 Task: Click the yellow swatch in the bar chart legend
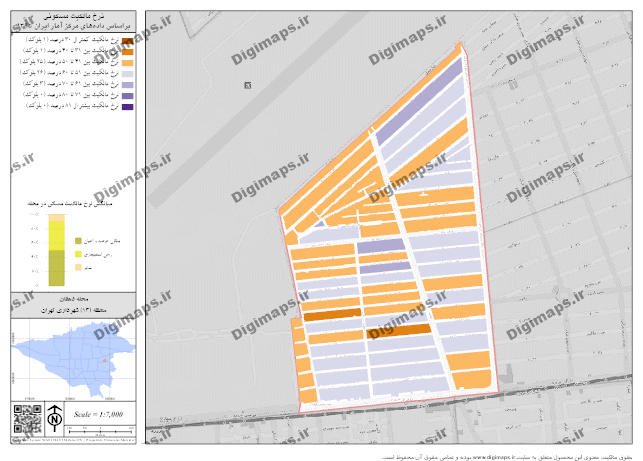pyautogui.click(x=78, y=254)
